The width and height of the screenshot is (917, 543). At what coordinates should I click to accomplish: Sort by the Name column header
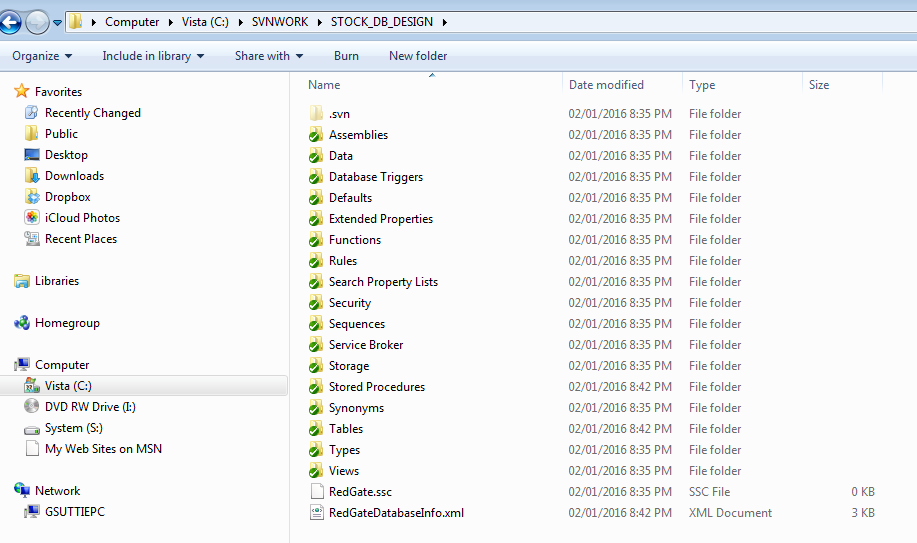(x=324, y=85)
